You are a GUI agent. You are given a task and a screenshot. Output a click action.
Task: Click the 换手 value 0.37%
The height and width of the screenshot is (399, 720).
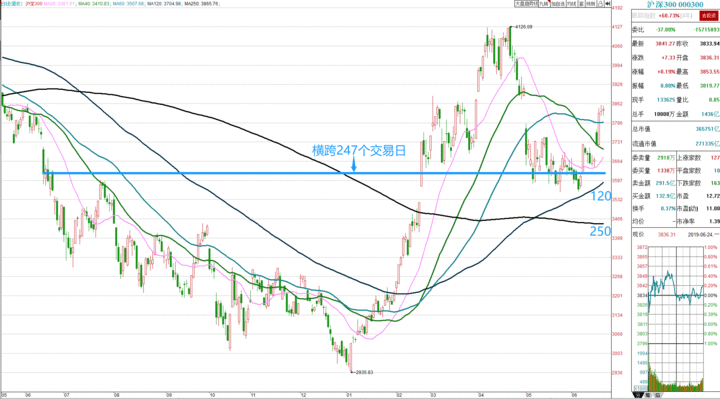coord(668,208)
